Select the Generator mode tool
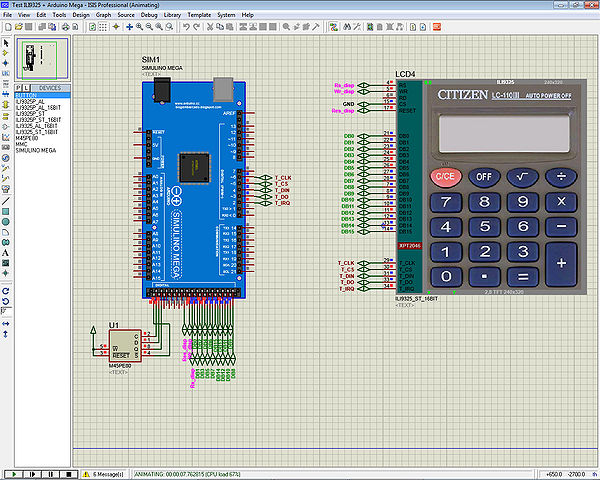This screenshot has height=480, width=600. point(6,158)
